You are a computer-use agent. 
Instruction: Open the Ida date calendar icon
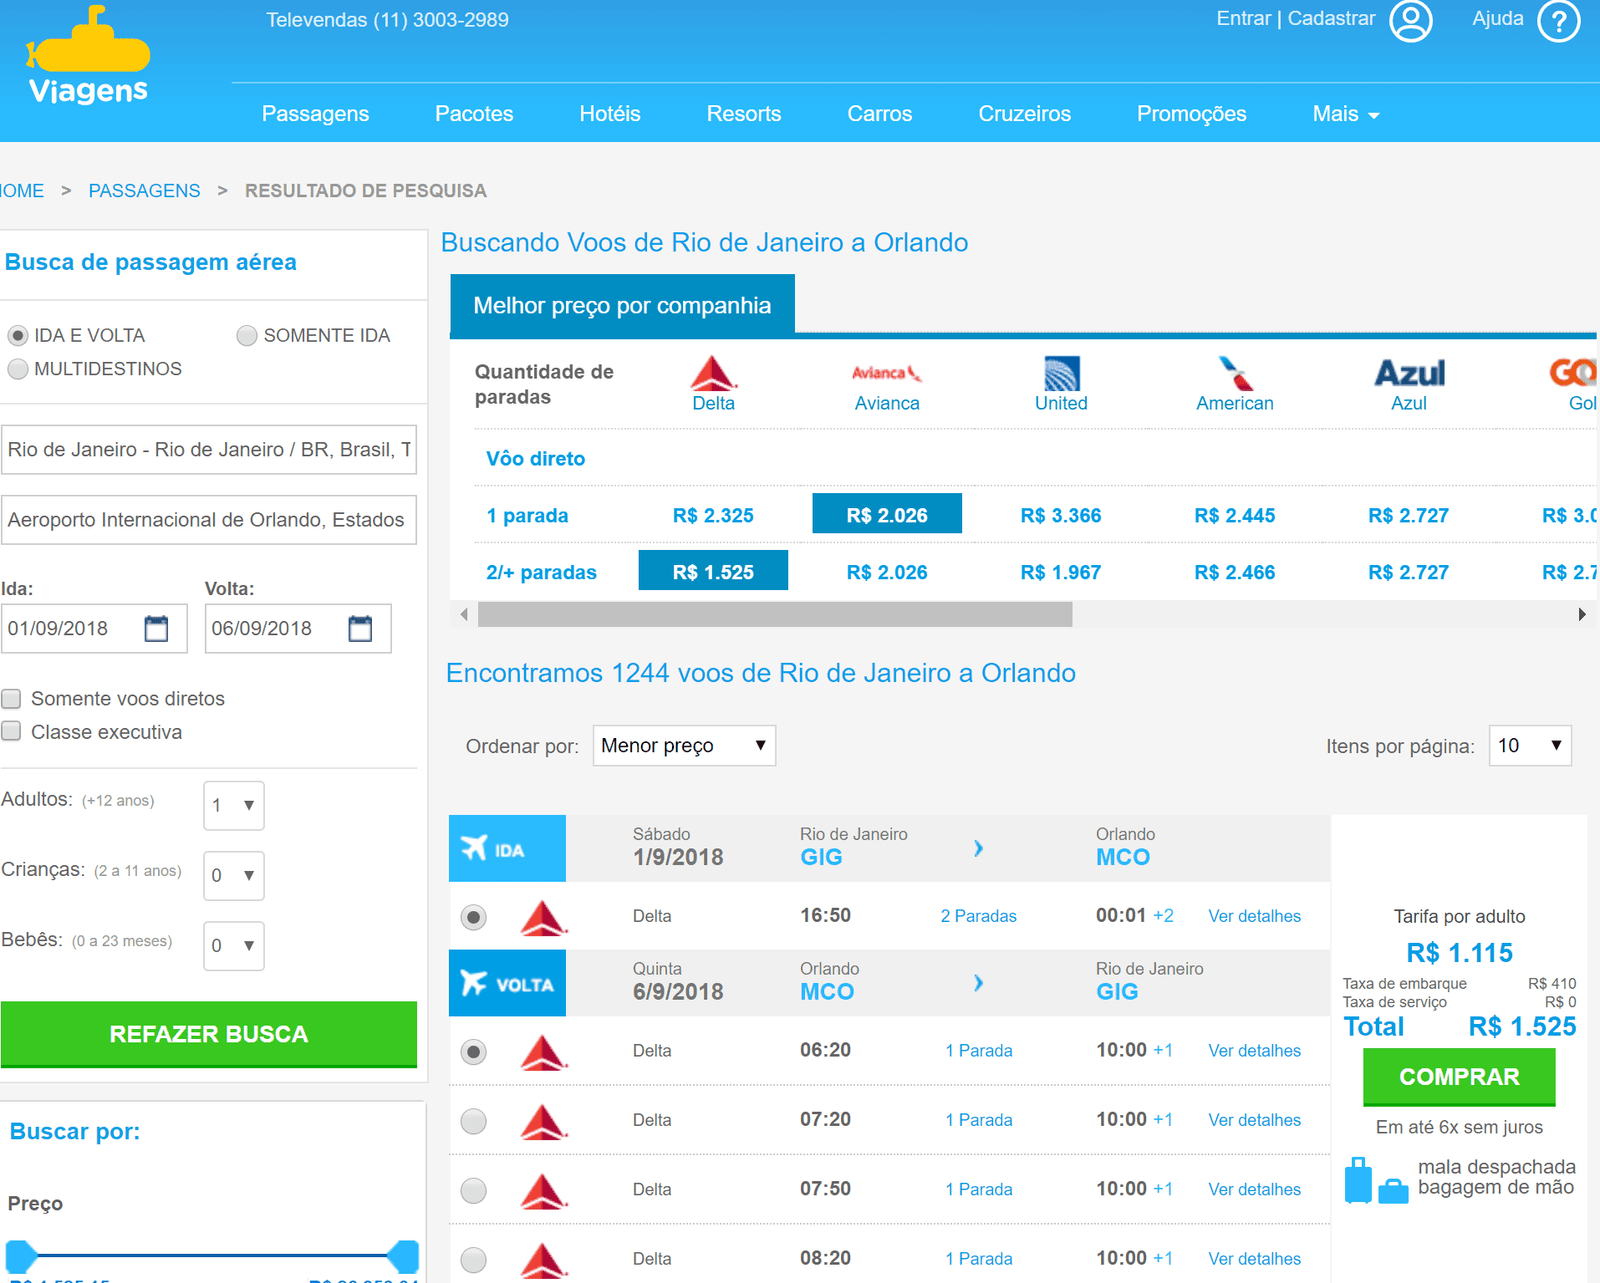point(156,629)
